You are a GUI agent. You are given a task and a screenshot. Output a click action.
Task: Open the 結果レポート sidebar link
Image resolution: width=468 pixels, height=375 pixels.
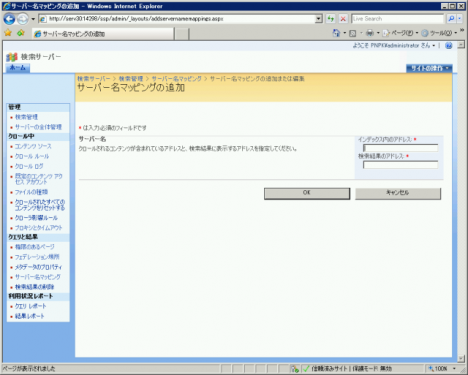pyautogui.click(x=29, y=316)
